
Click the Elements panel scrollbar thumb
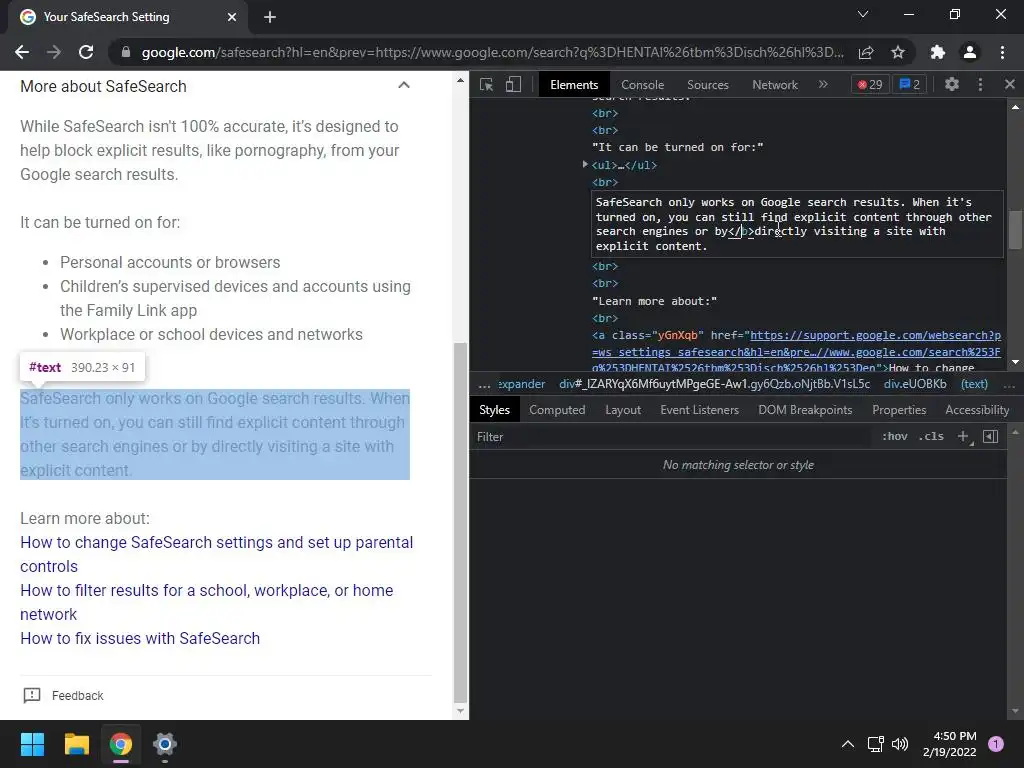point(1015,229)
